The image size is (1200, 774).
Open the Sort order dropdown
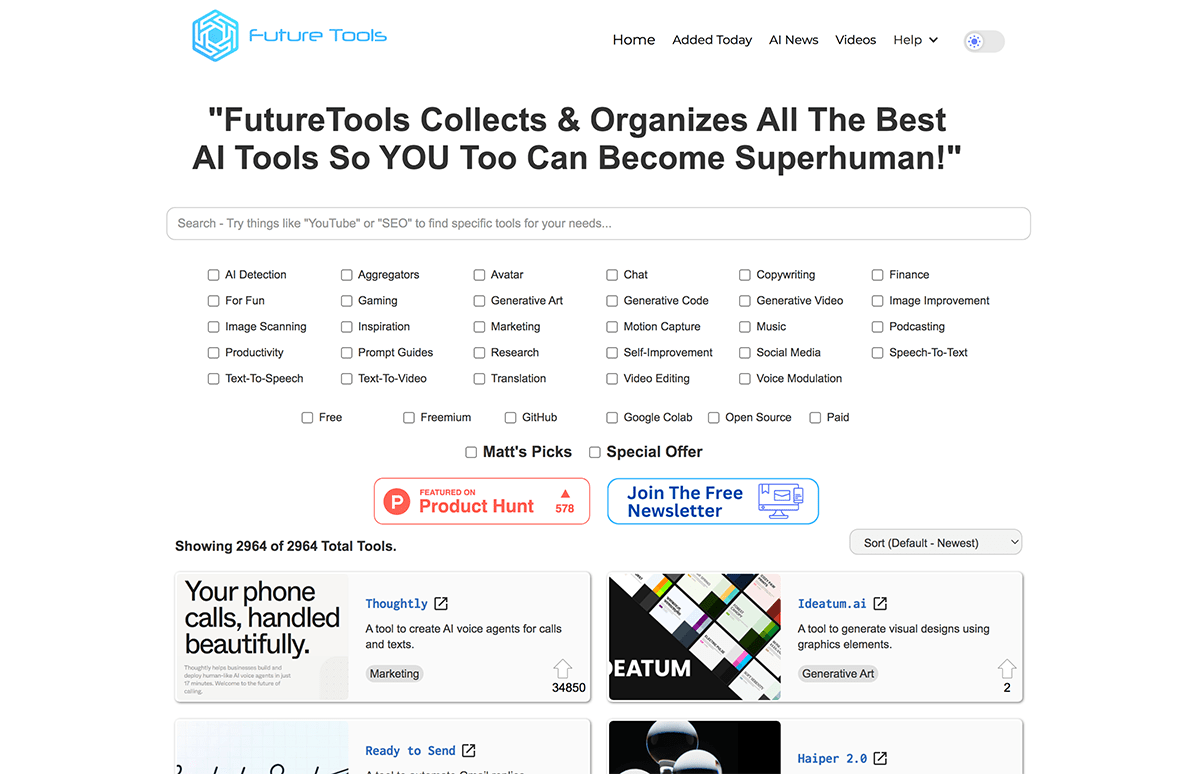click(x=935, y=541)
